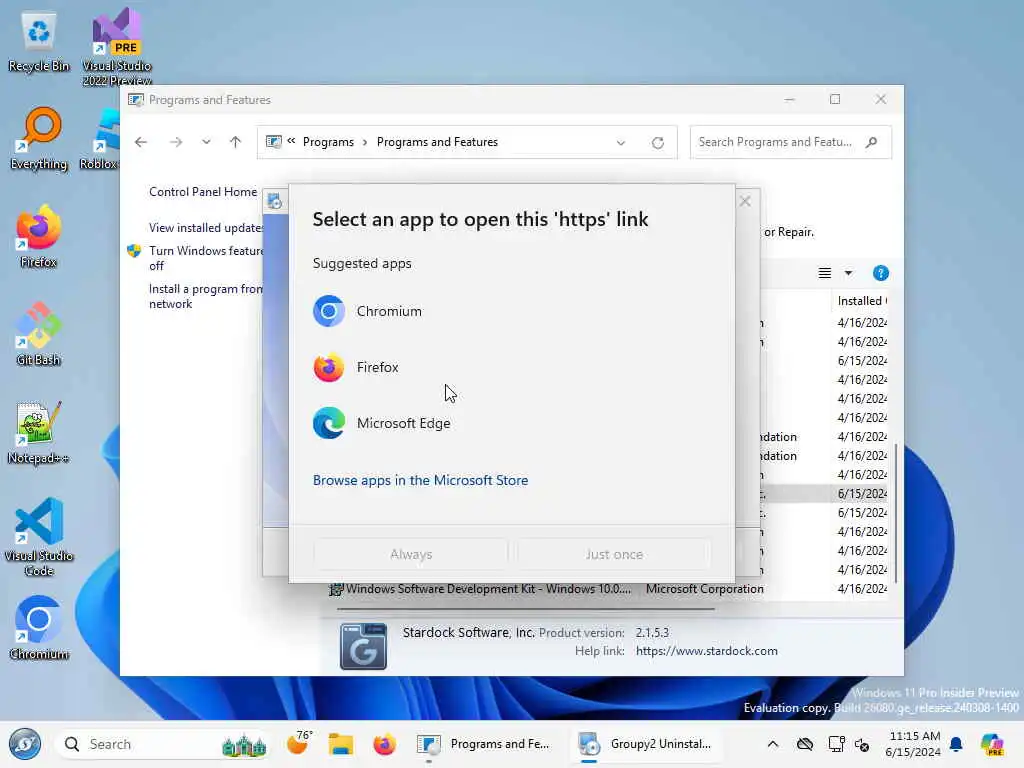Close the Groupy2 uninstaller dialog with X
The image size is (1024, 768).
click(x=745, y=201)
